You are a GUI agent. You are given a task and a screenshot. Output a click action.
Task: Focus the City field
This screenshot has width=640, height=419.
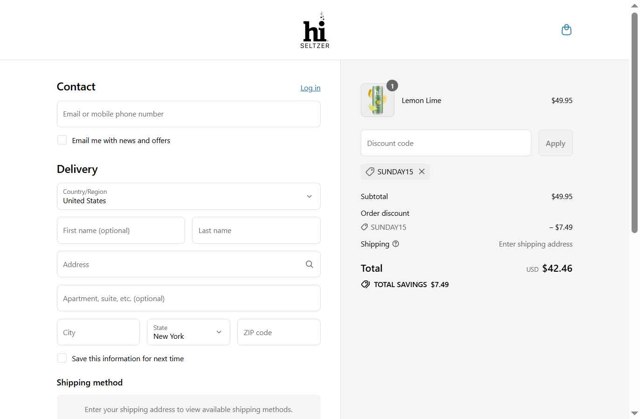98,332
